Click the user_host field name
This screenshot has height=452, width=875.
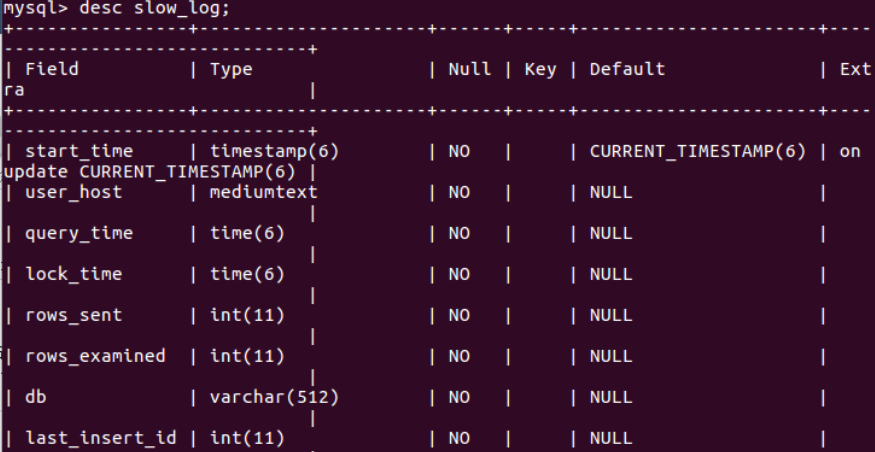point(74,192)
